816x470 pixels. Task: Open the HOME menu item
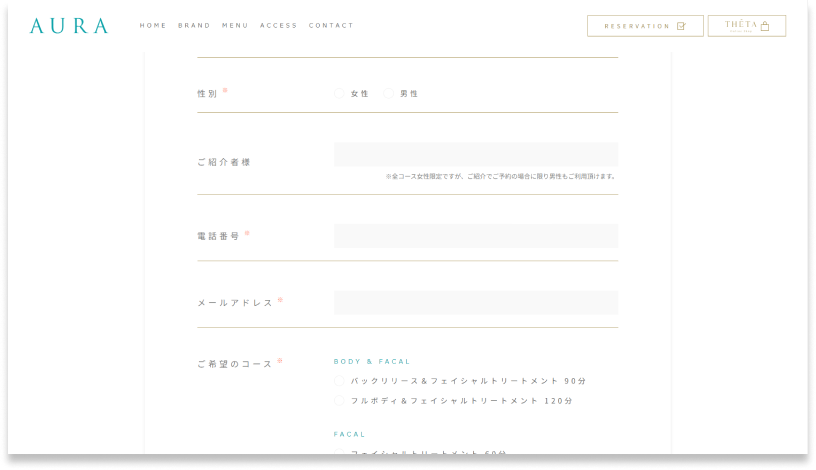click(153, 26)
